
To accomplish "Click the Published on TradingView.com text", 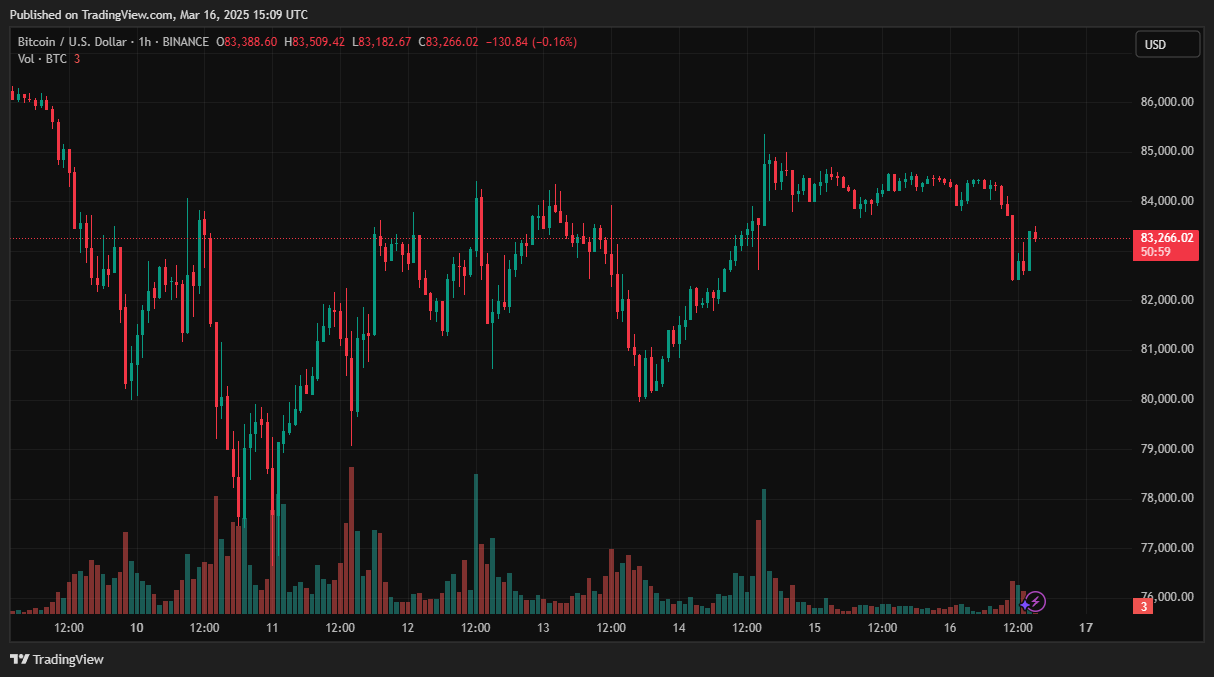I will (x=158, y=14).
